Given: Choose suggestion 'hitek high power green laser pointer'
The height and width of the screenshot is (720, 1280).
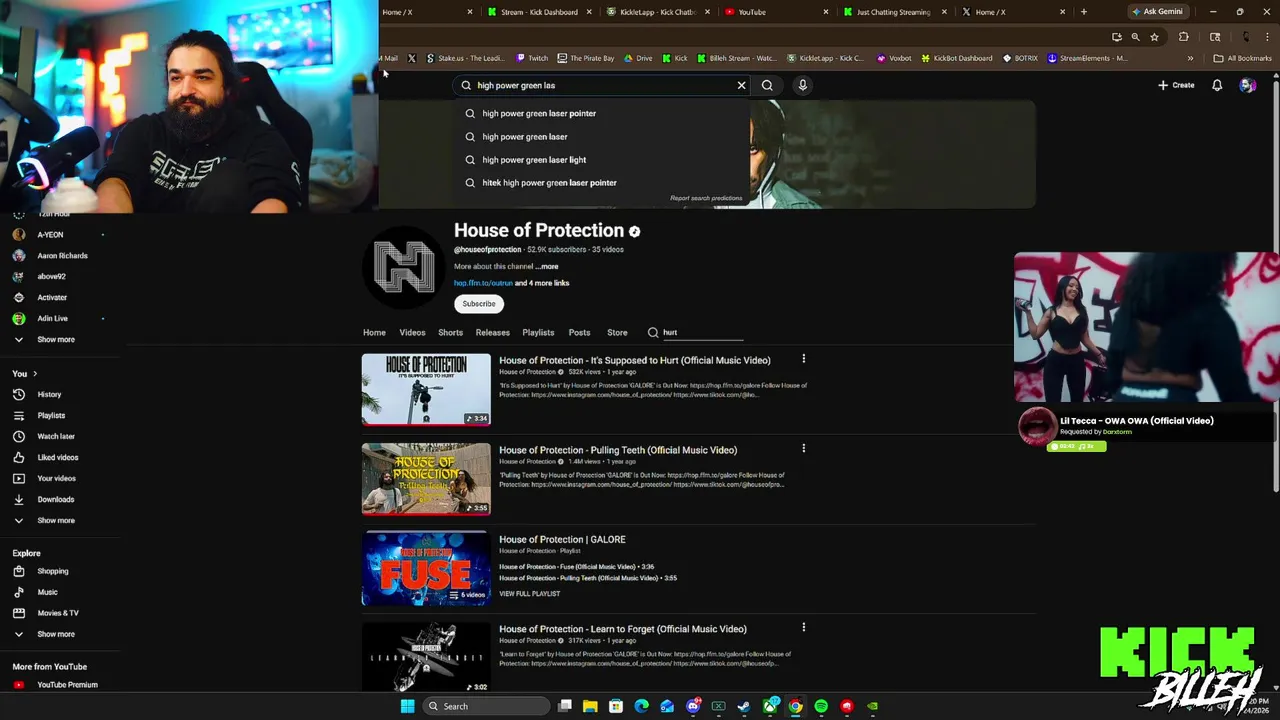Looking at the screenshot, I should (549, 183).
